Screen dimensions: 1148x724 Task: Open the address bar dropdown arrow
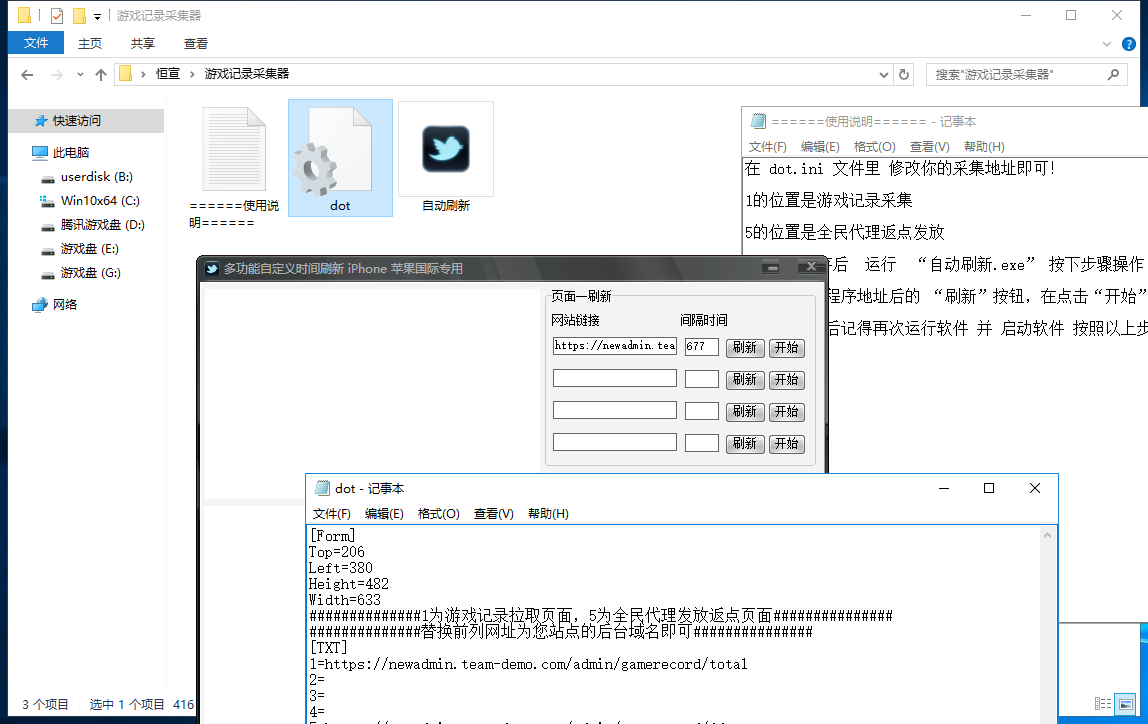[x=882, y=73]
